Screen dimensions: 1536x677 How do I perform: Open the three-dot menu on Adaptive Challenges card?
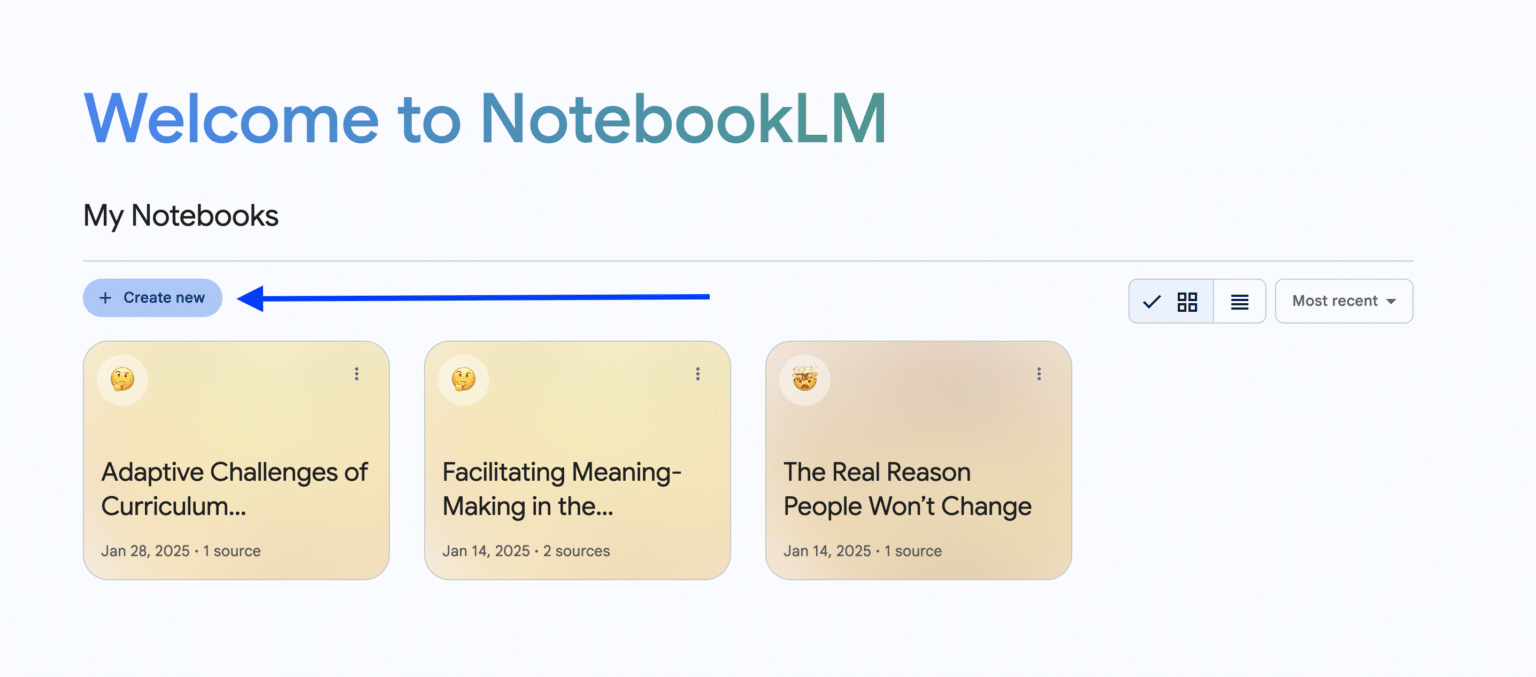pos(357,373)
